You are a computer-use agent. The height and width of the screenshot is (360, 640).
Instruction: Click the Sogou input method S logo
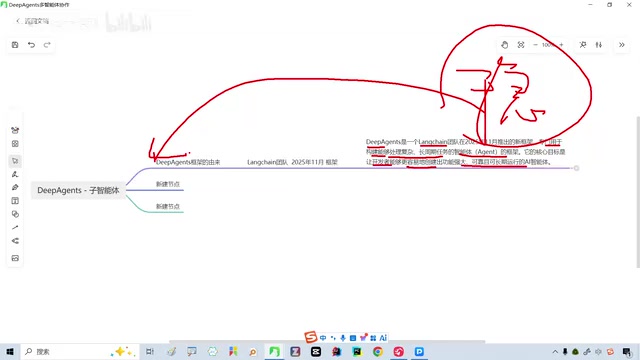pos(311,337)
